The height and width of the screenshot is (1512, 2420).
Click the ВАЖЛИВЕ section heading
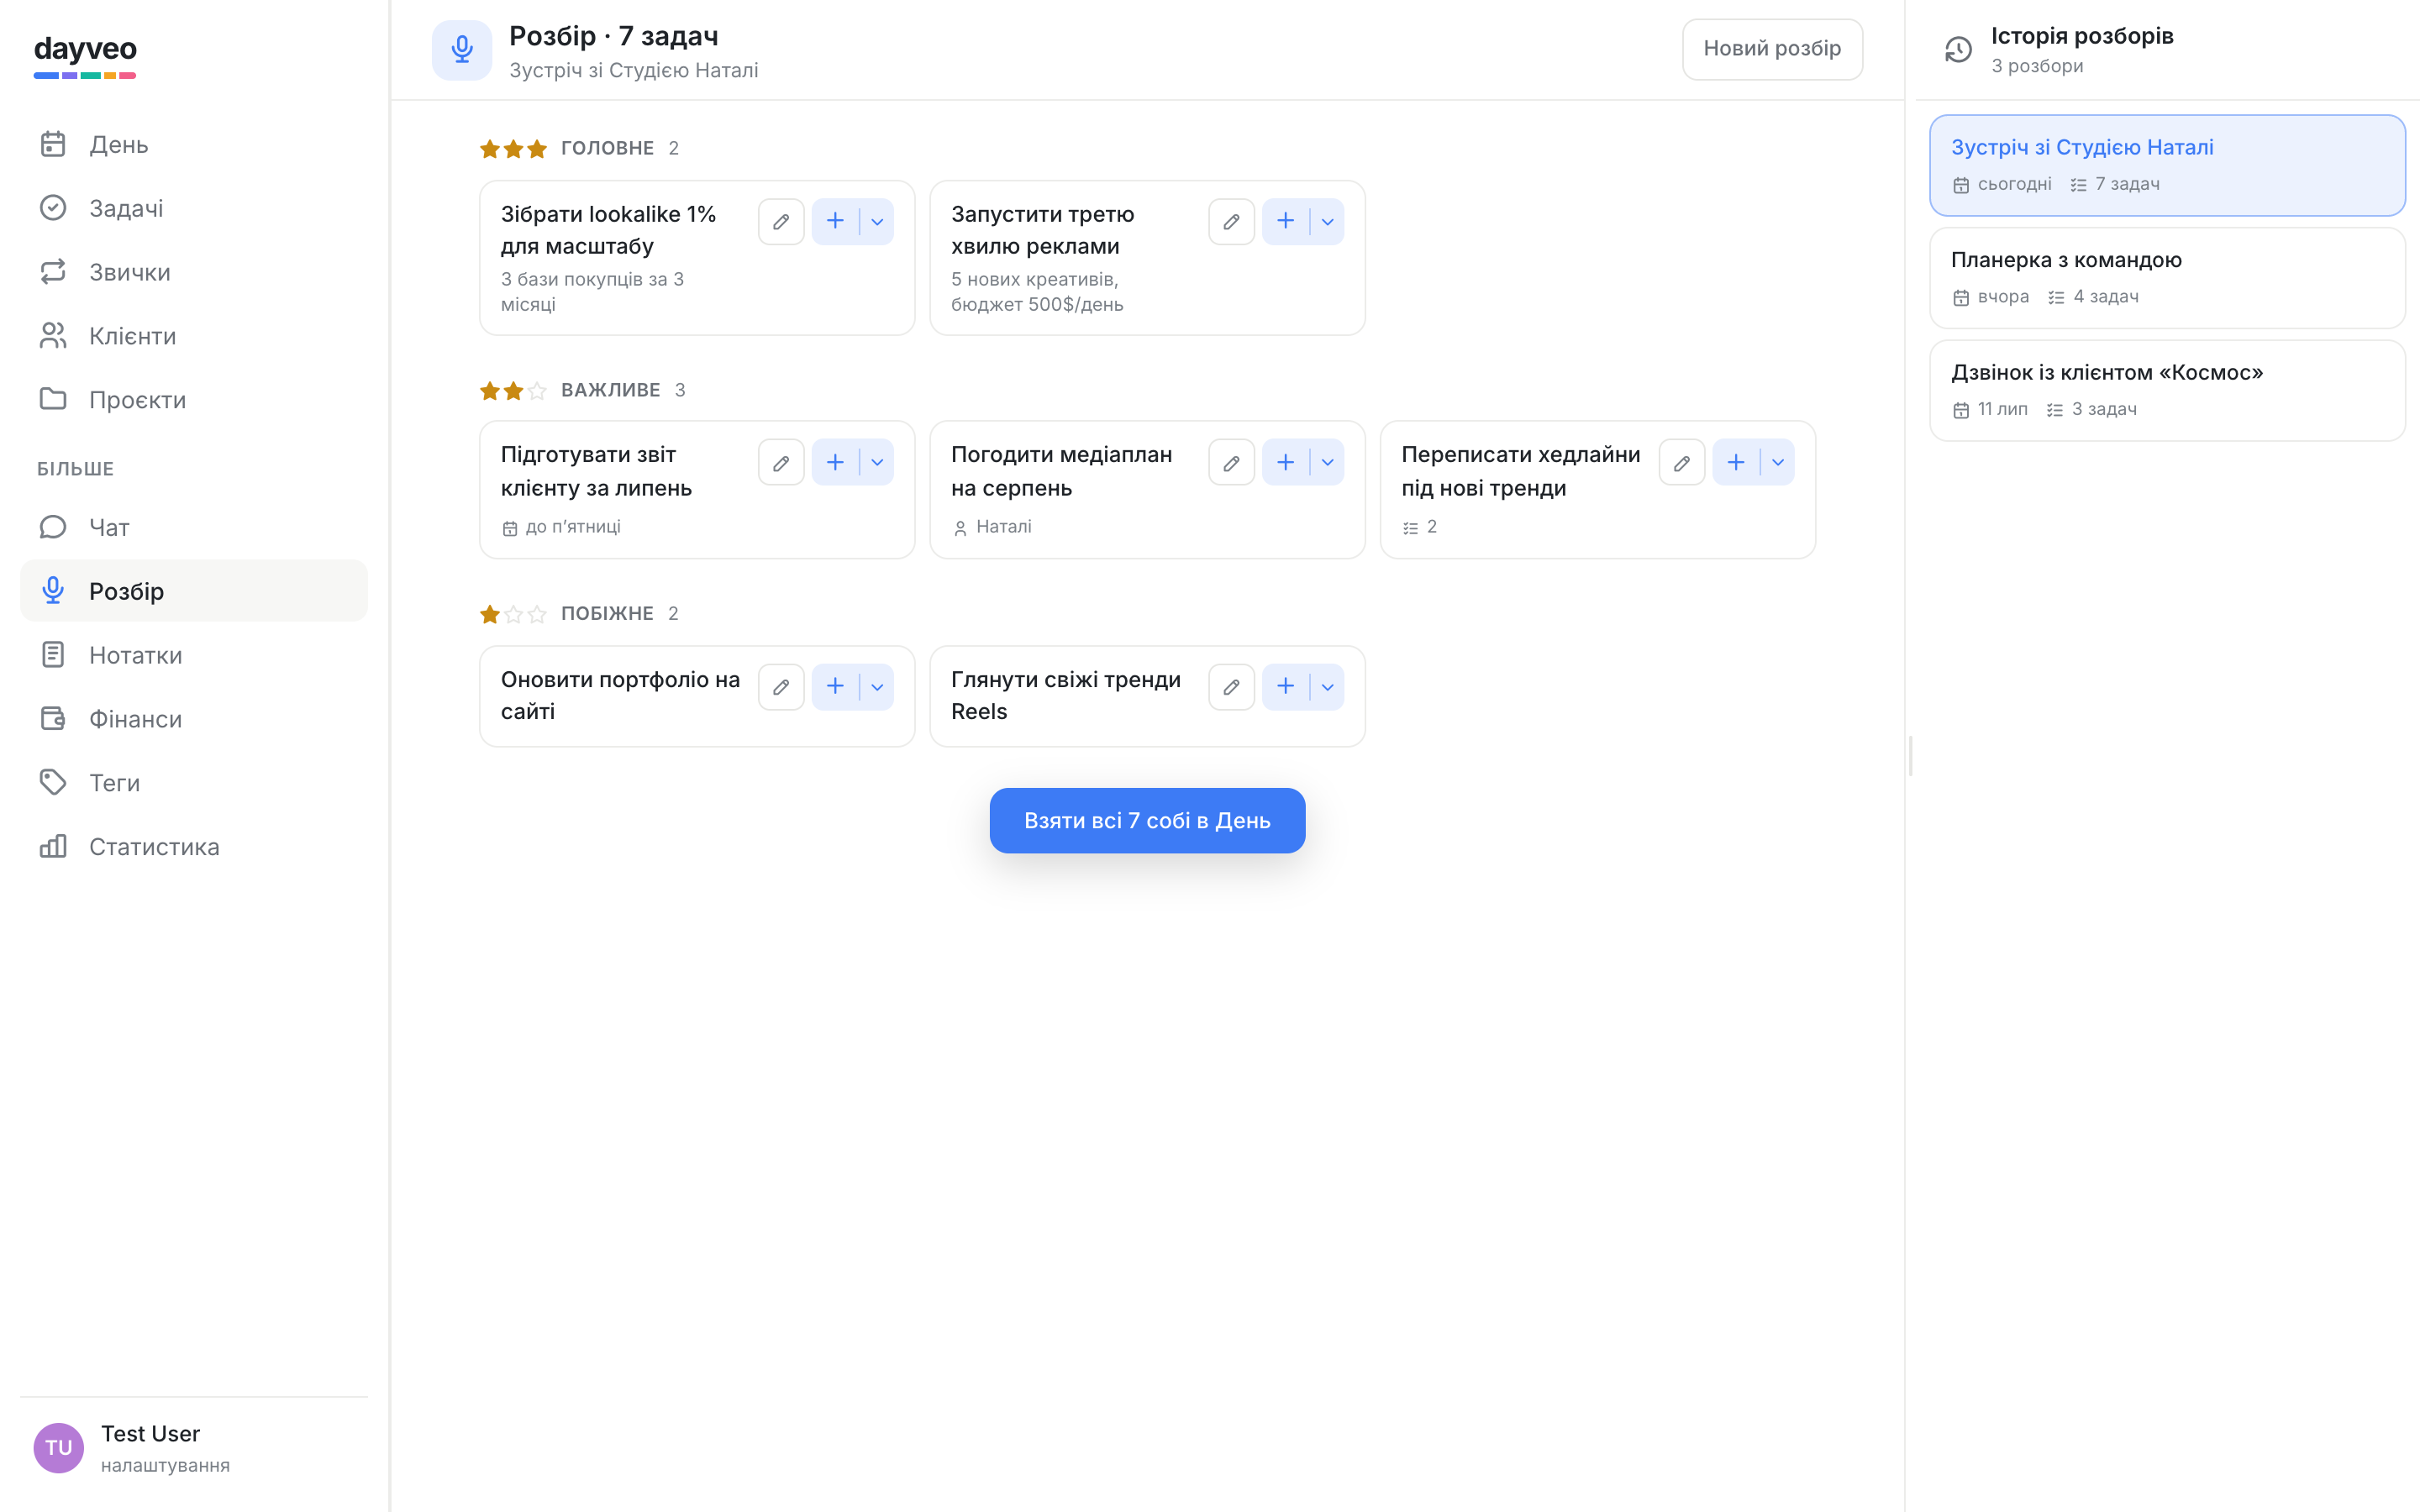(610, 390)
